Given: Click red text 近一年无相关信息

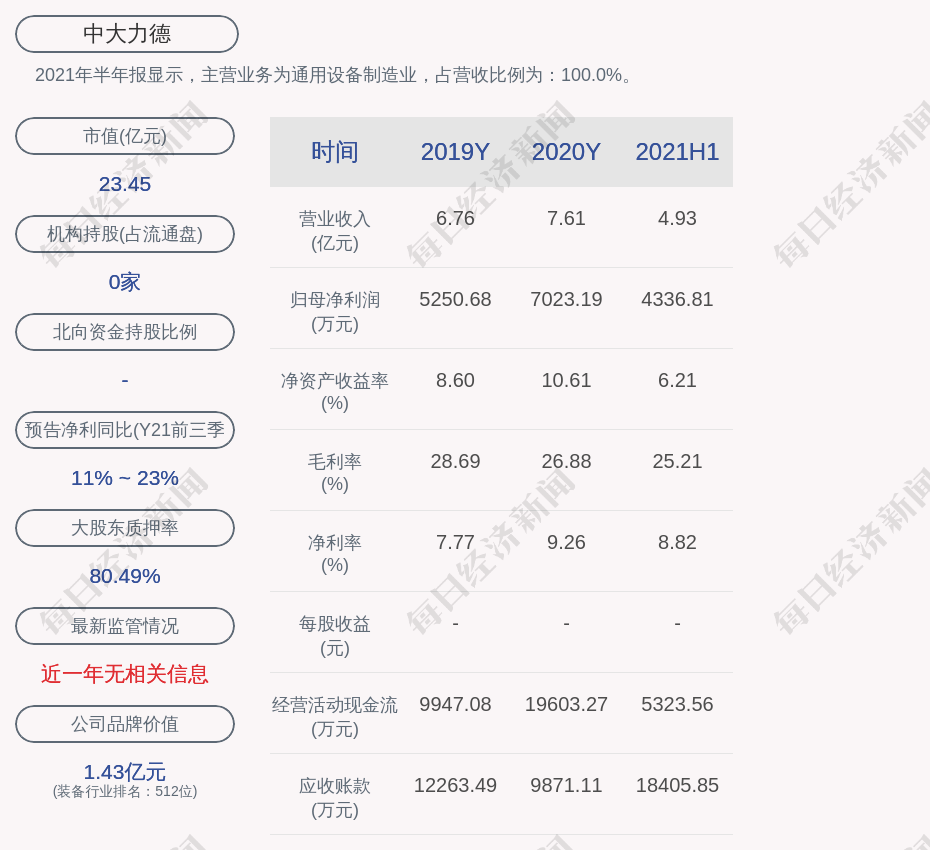Looking at the screenshot, I should pyautogui.click(x=125, y=674).
